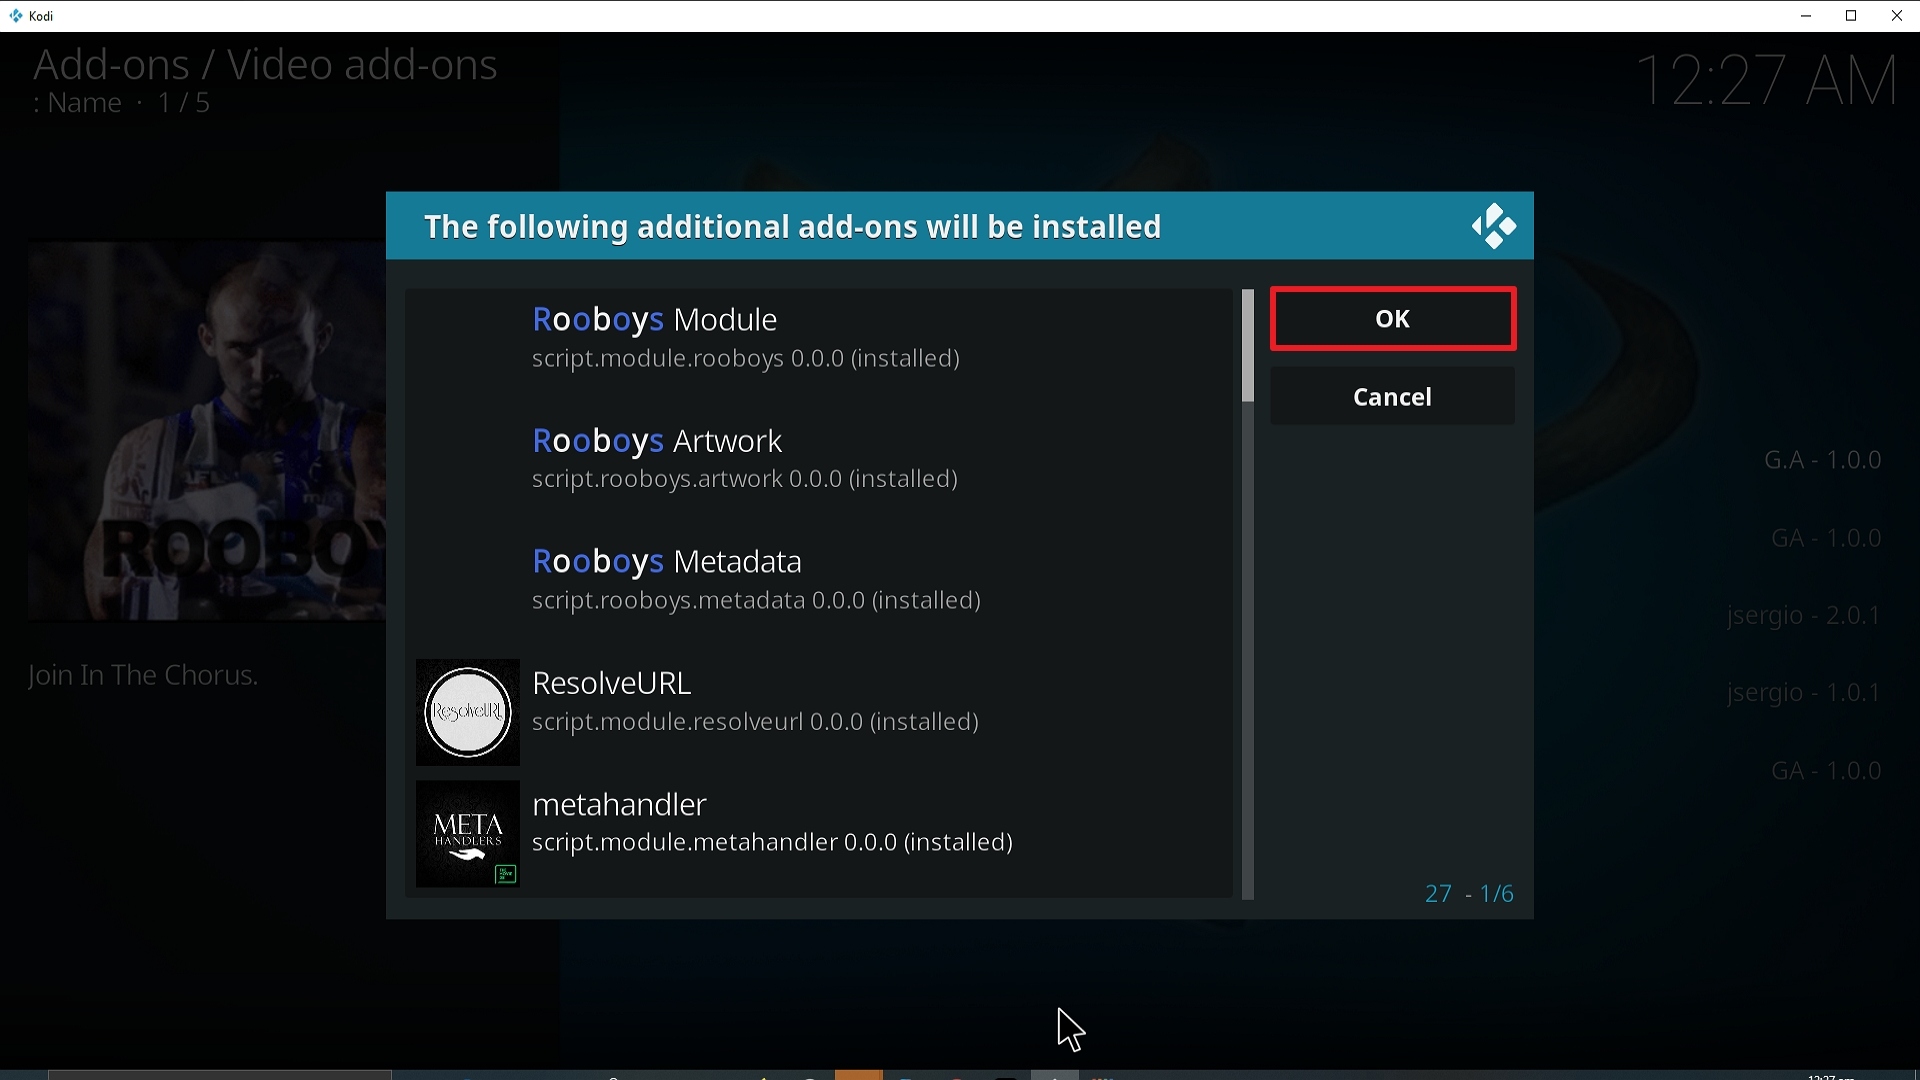Maximize the Kodi window
1920x1080 pixels.
point(1852,16)
